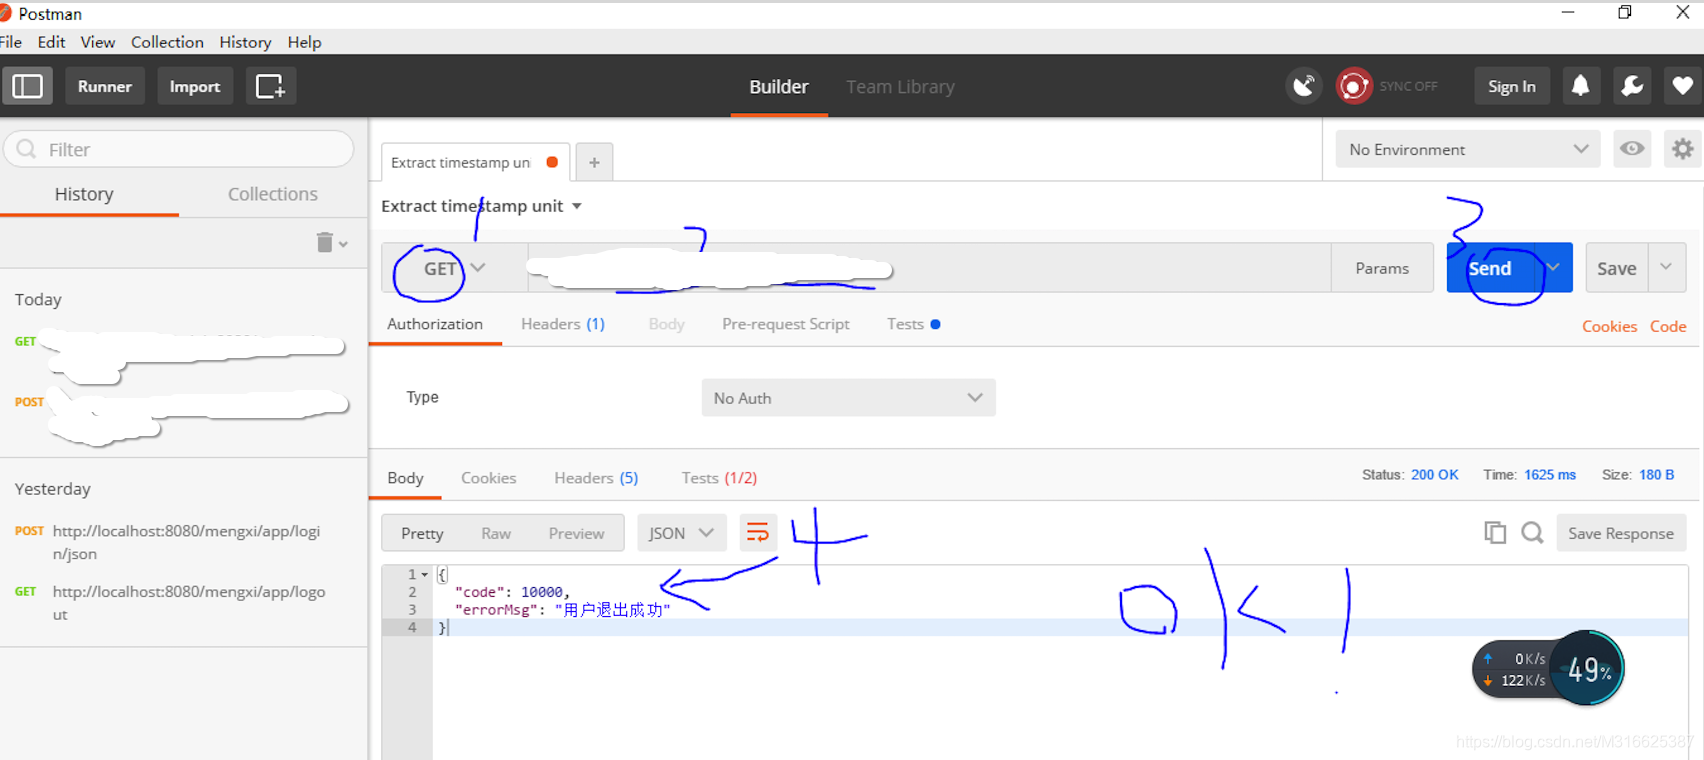This screenshot has height=760, width=1704.
Task: Open the Send button dropdown arrow
Action: [x=1553, y=268]
